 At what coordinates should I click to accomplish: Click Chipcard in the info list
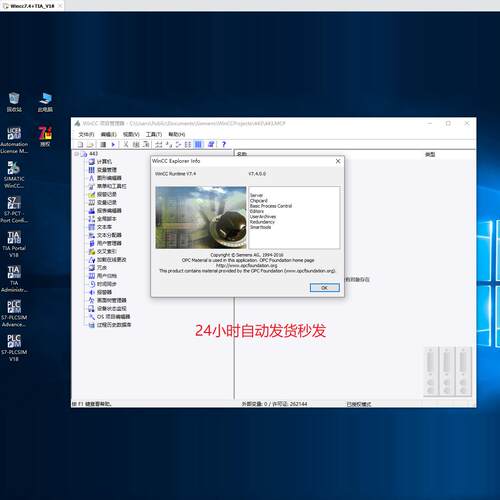259,201
